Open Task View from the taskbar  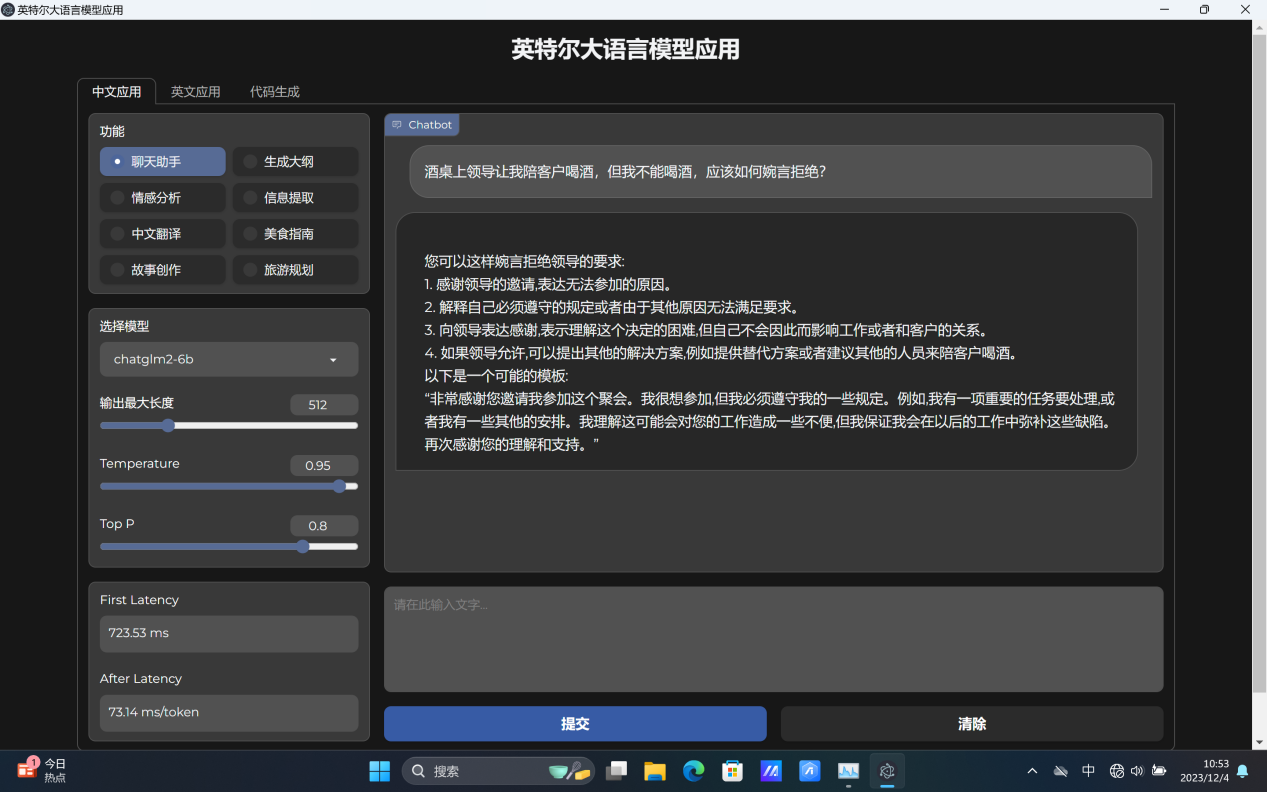coord(617,771)
